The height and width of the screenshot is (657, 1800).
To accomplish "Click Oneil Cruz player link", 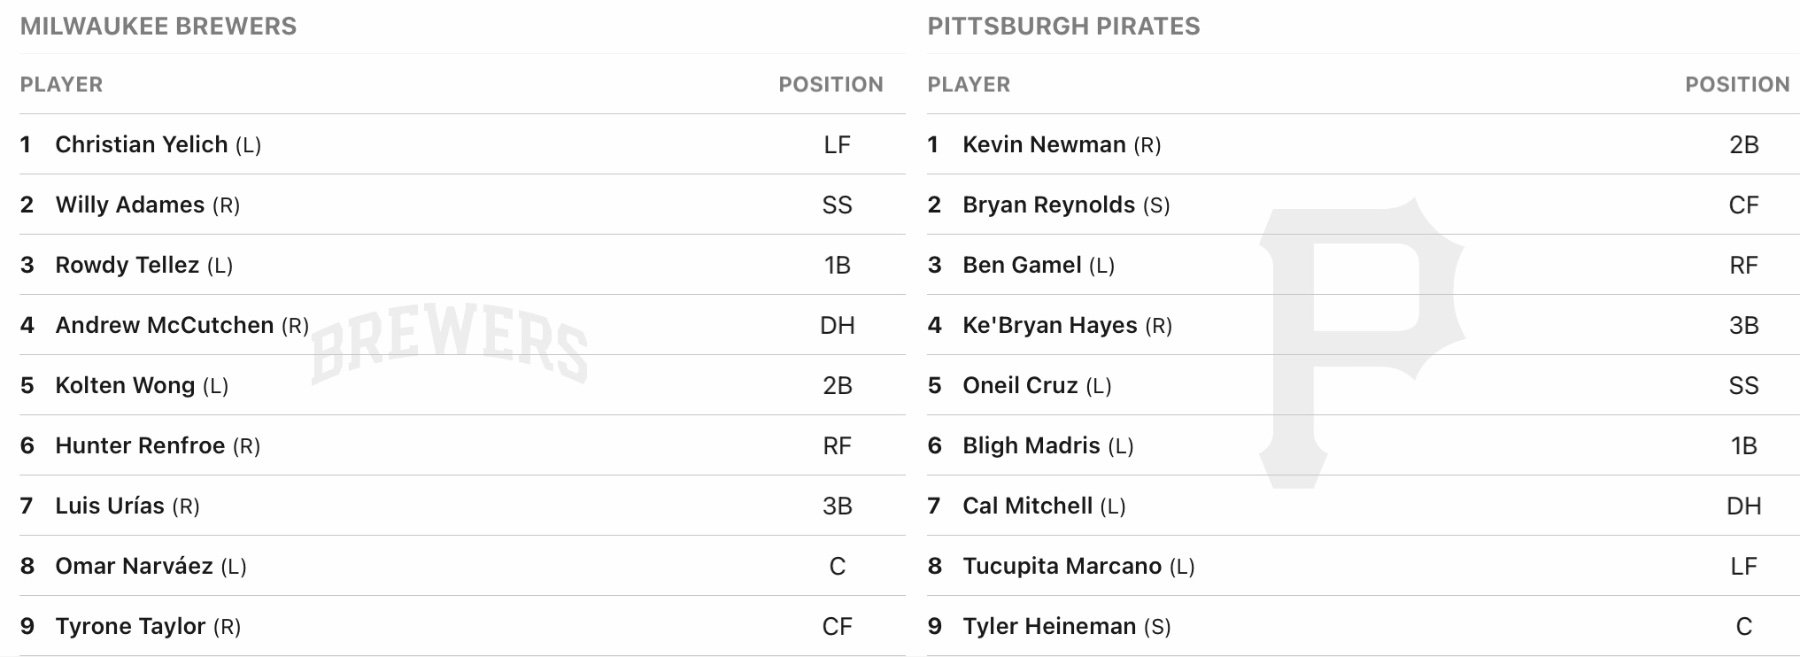I will [x=1020, y=386].
